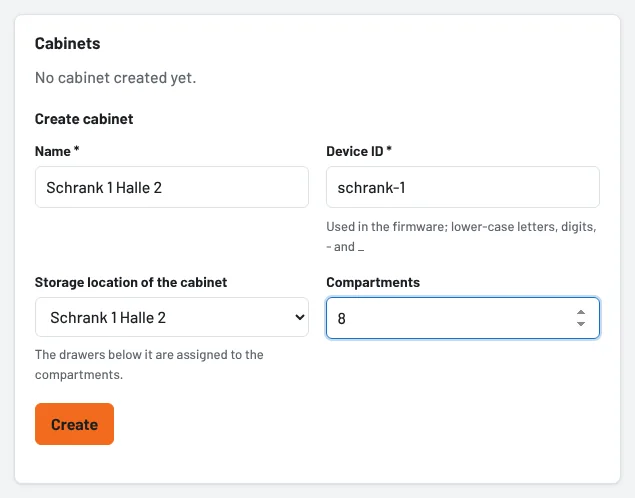635x498 pixels.
Task: Open the Storage location dropdown
Action: [172, 317]
